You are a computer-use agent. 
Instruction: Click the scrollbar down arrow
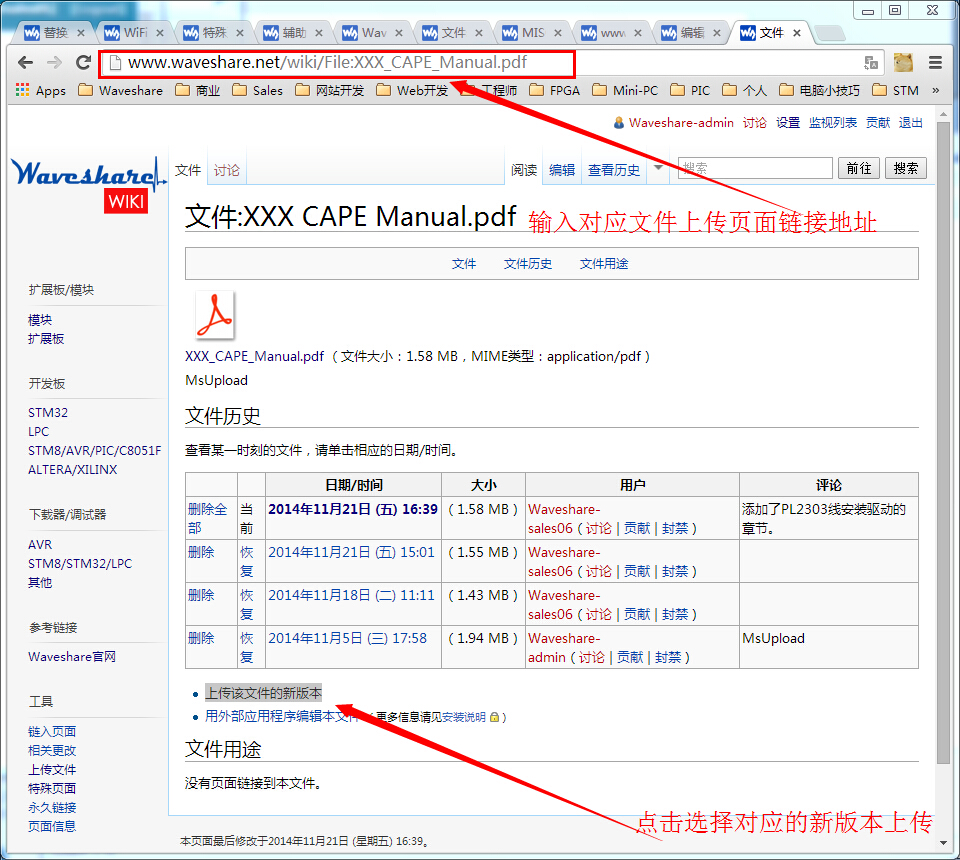pyautogui.click(x=943, y=843)
